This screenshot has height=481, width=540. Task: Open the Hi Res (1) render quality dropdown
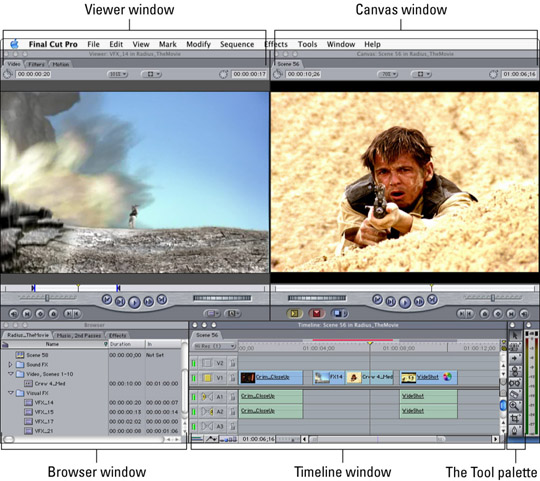tap(214, 346)
